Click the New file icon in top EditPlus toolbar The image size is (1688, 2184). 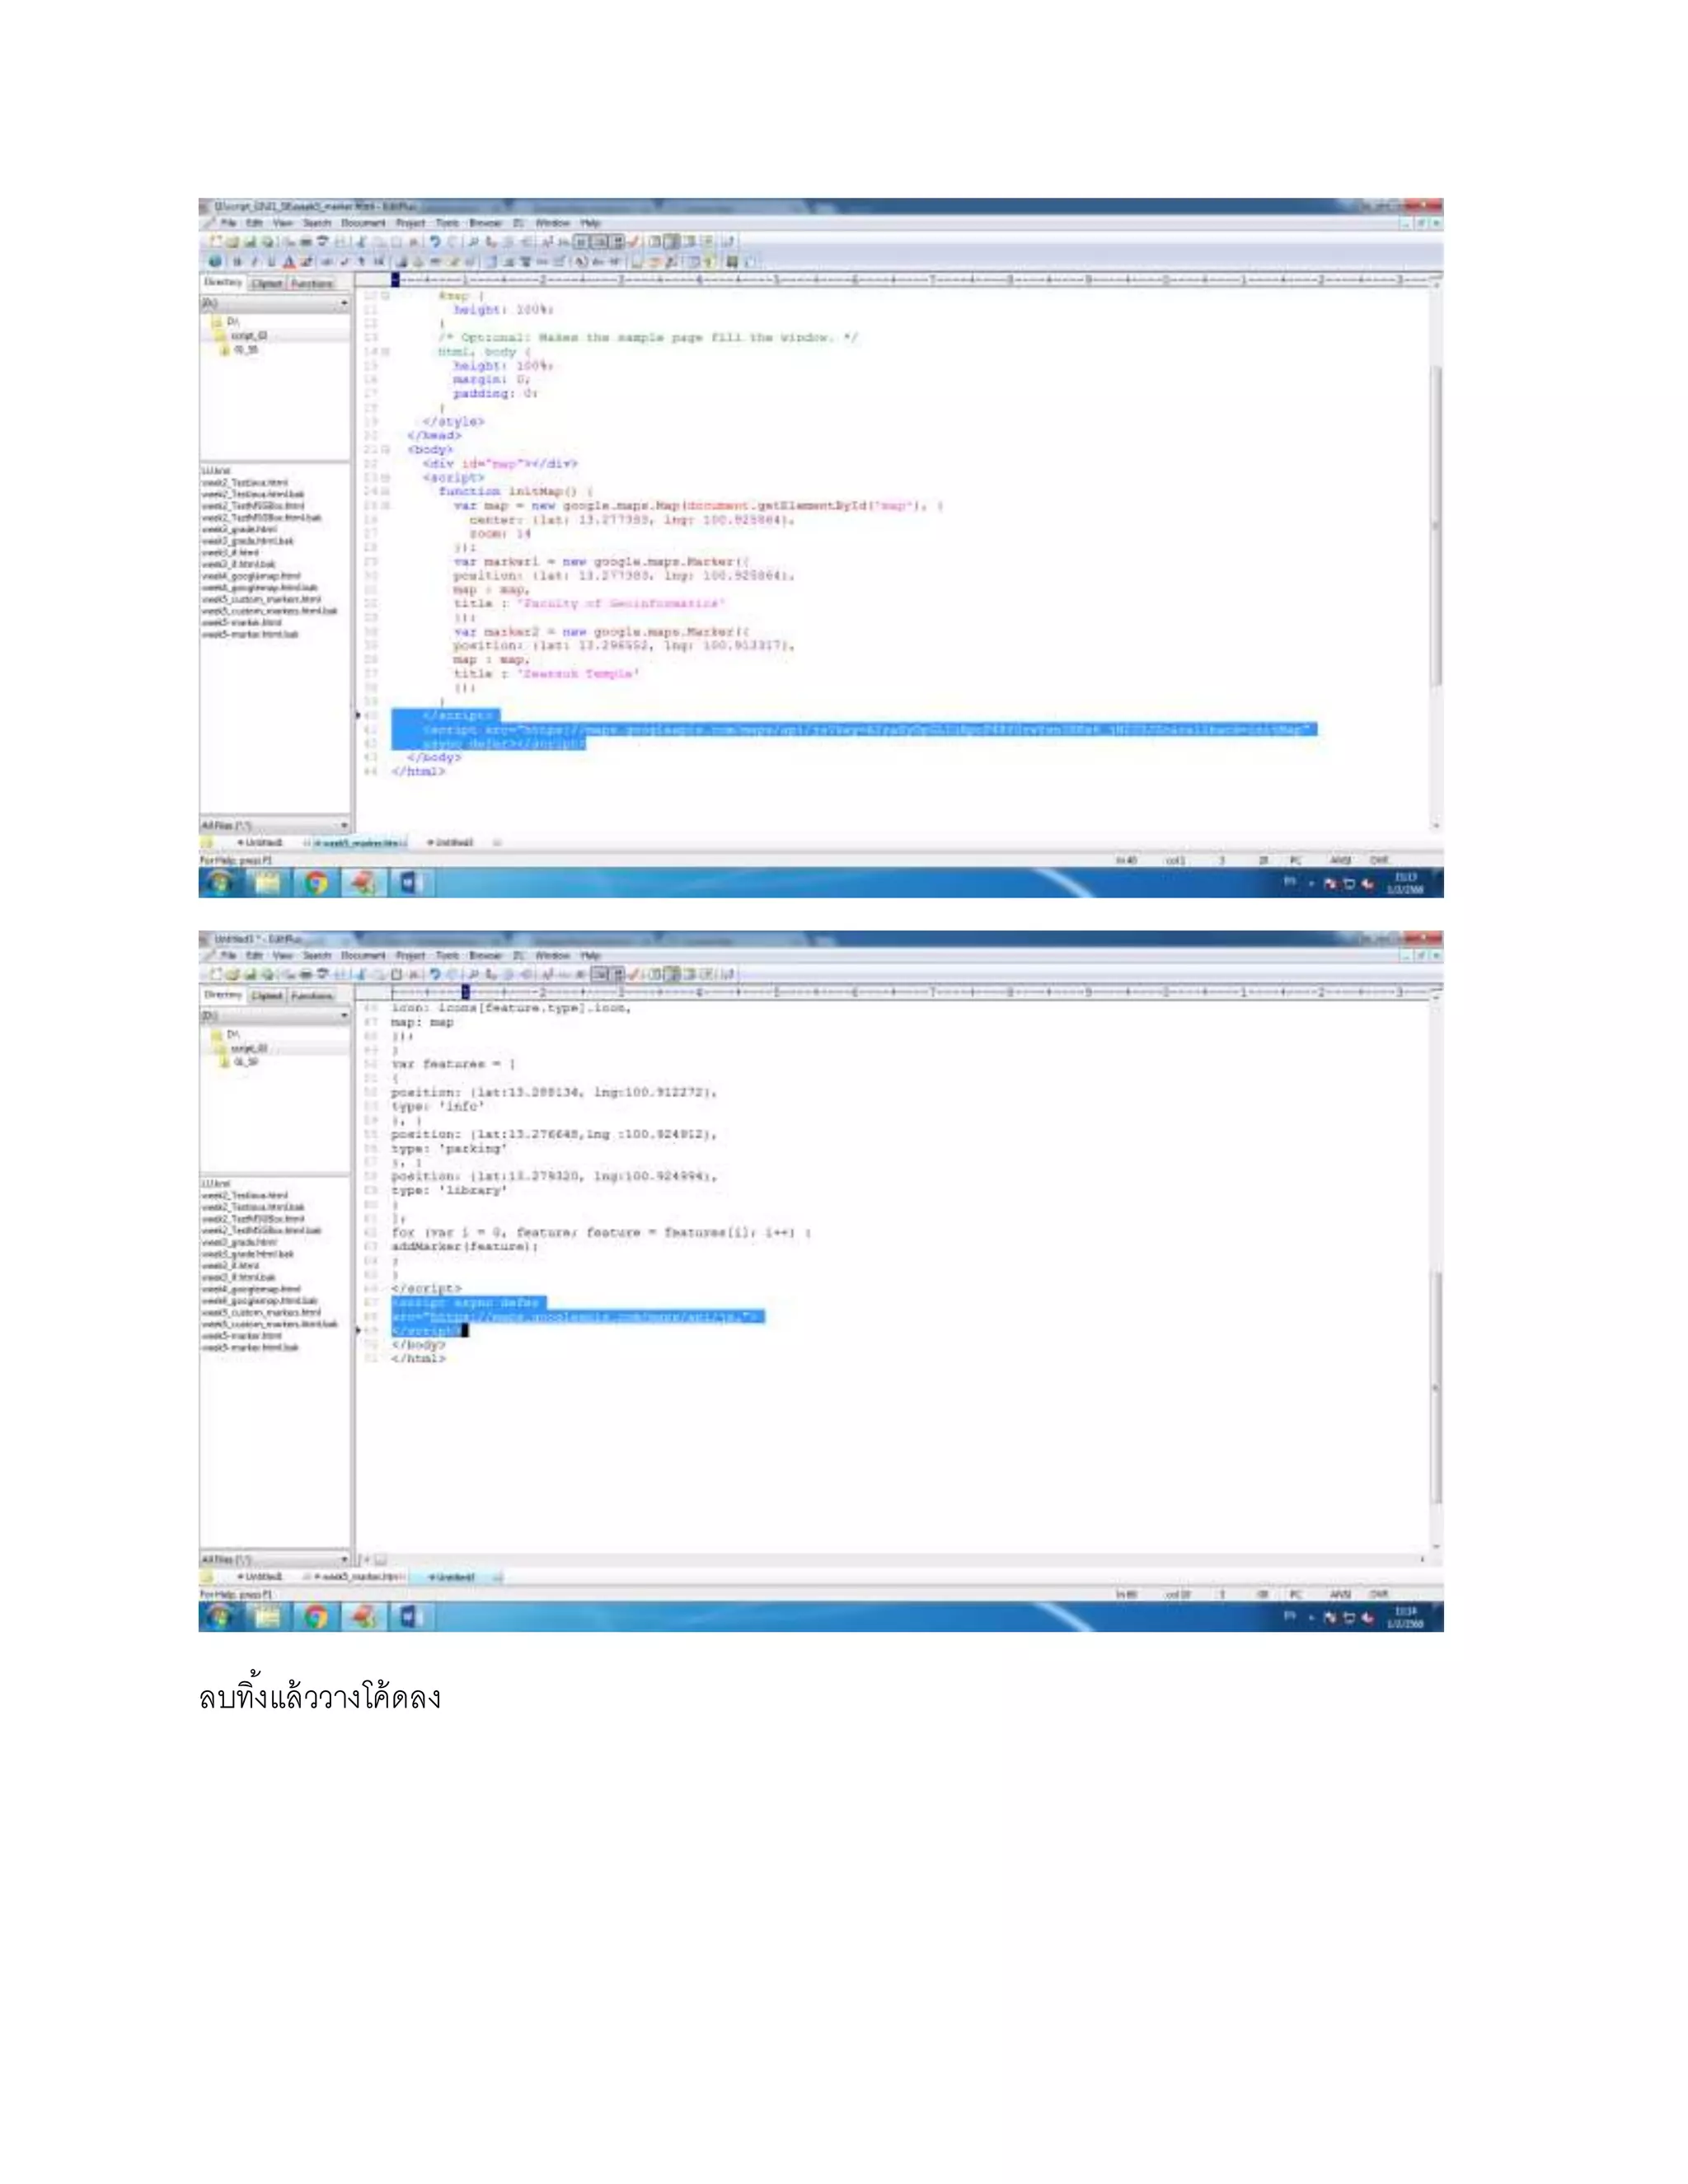(215, 241)
